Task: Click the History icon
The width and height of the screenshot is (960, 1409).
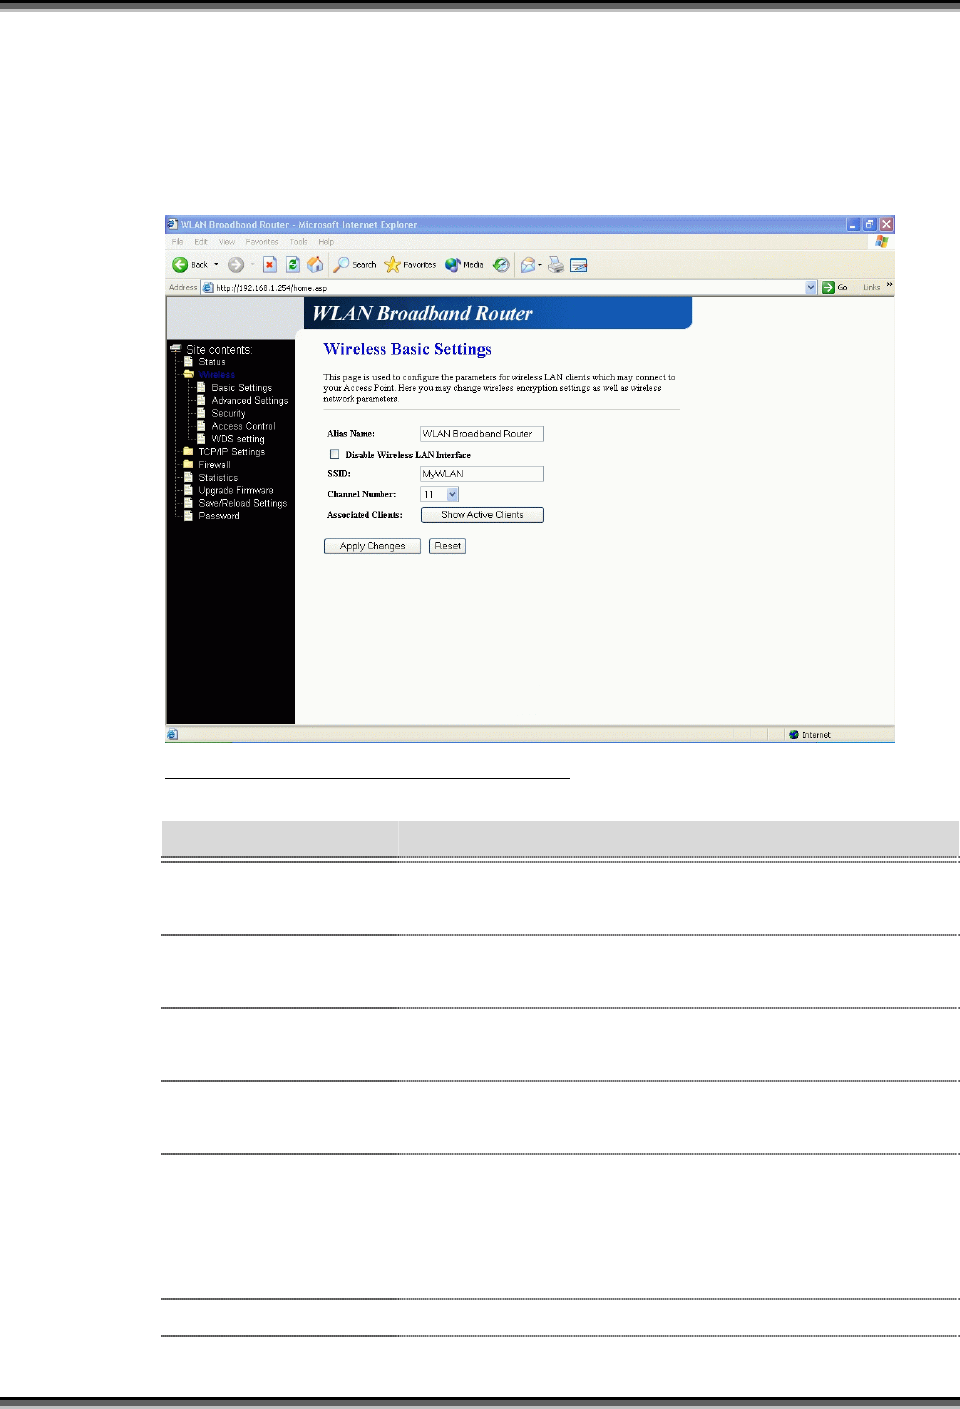Action: [x=501, y=265]
